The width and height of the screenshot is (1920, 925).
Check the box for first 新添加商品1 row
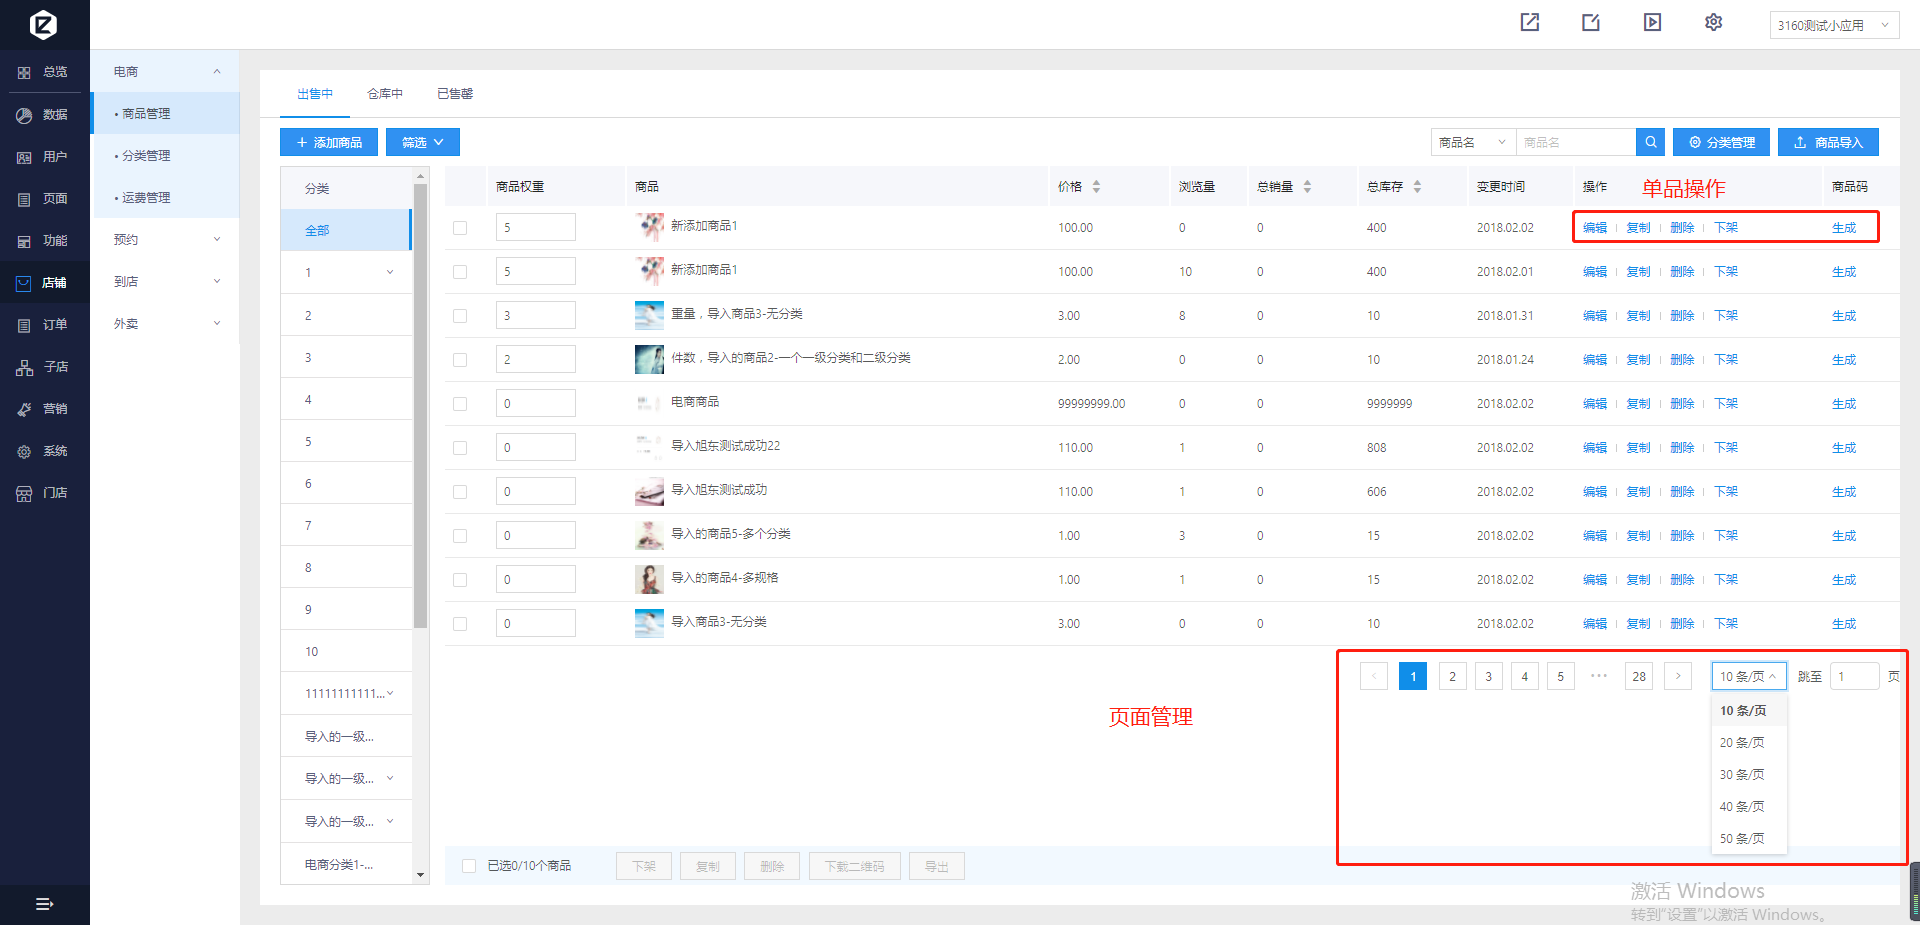(460, 228)
